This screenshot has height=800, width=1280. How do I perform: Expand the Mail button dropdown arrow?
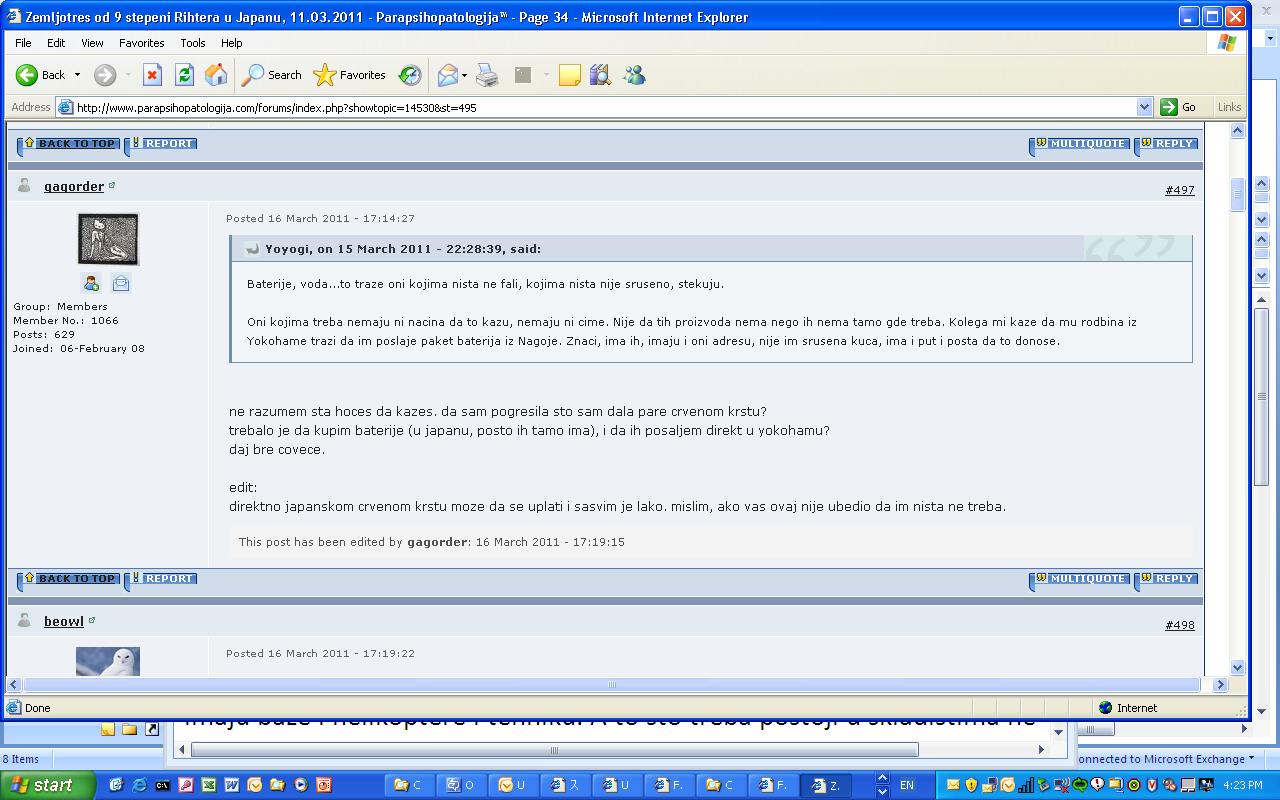(464, 75)
